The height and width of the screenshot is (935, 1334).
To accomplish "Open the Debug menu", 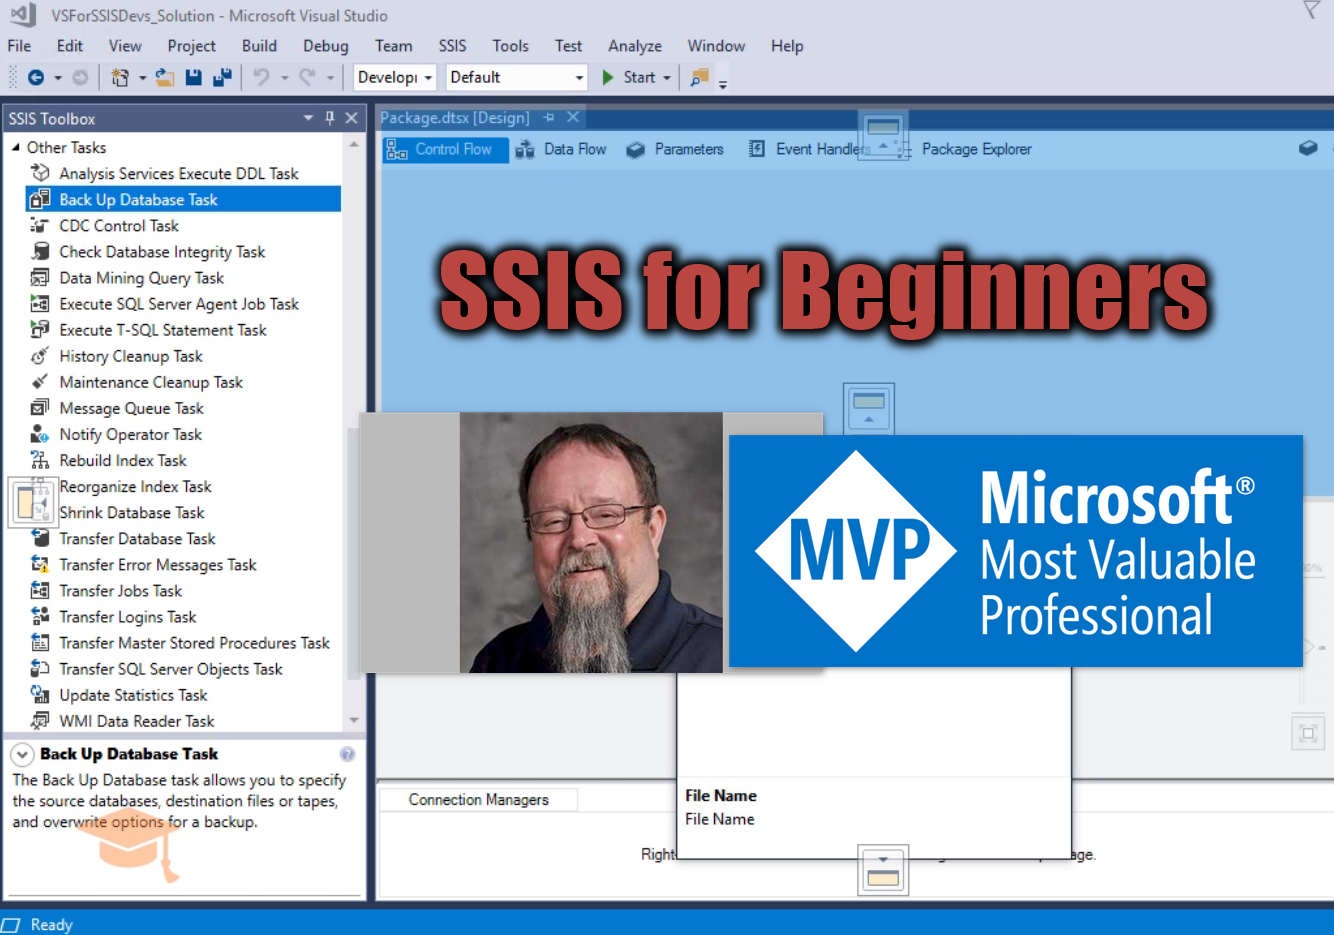I will [326, 46].
